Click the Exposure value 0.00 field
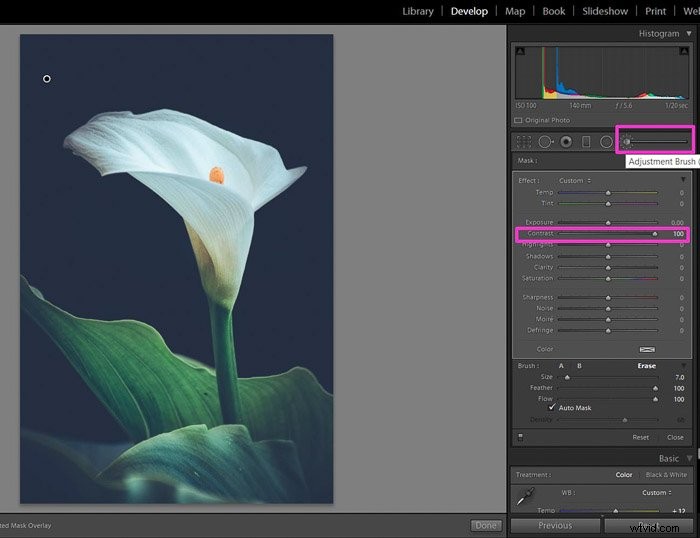700x538 pixels. pyautogui.click(x=677, y=222)
